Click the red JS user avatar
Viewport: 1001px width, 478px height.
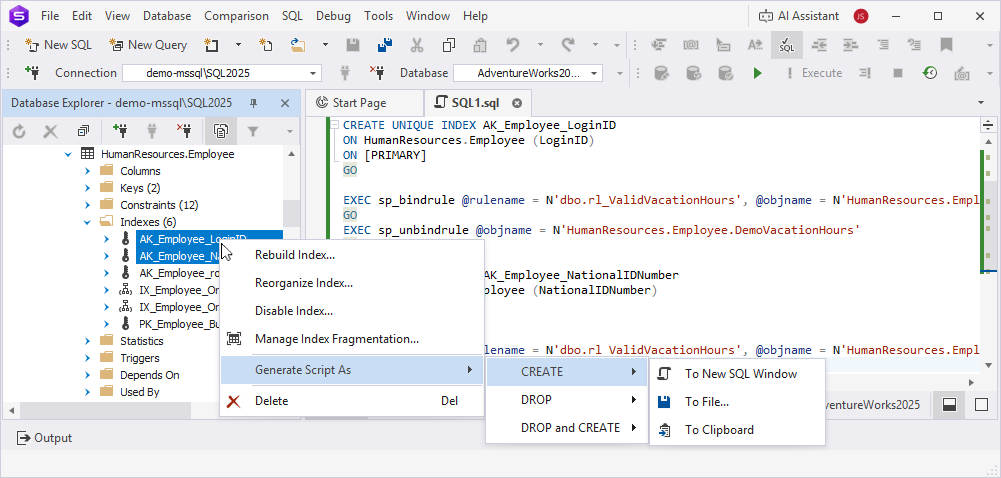click(x=861, y=16)
